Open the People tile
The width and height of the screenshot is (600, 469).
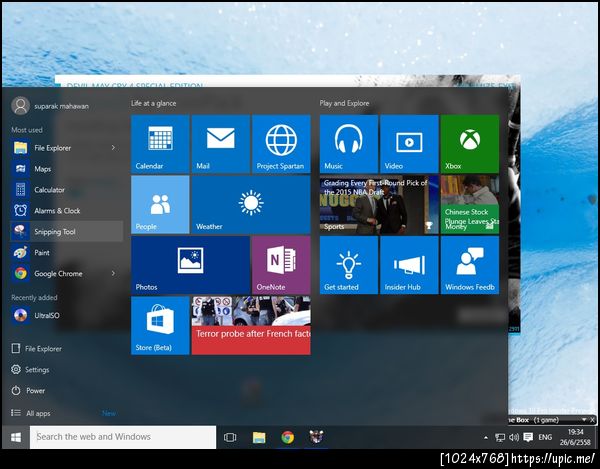tap(160, 204)
